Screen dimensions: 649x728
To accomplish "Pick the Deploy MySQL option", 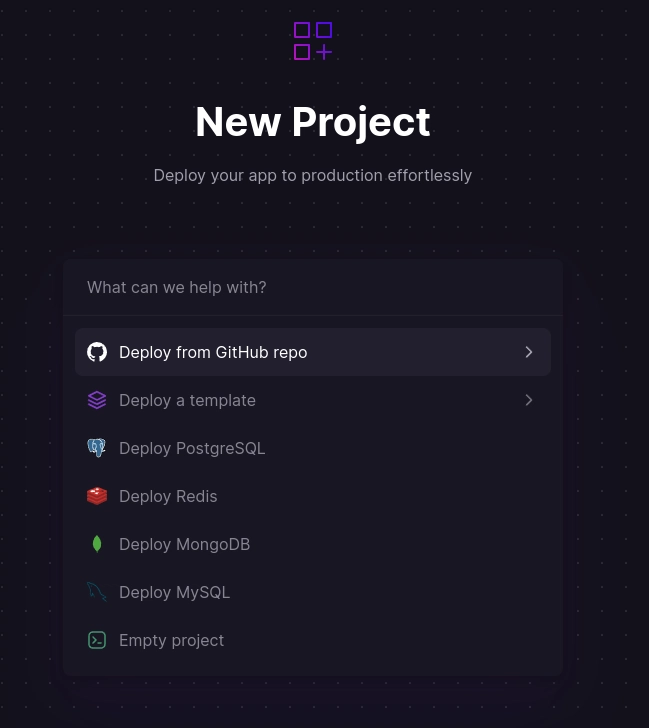I will (313, 592).
